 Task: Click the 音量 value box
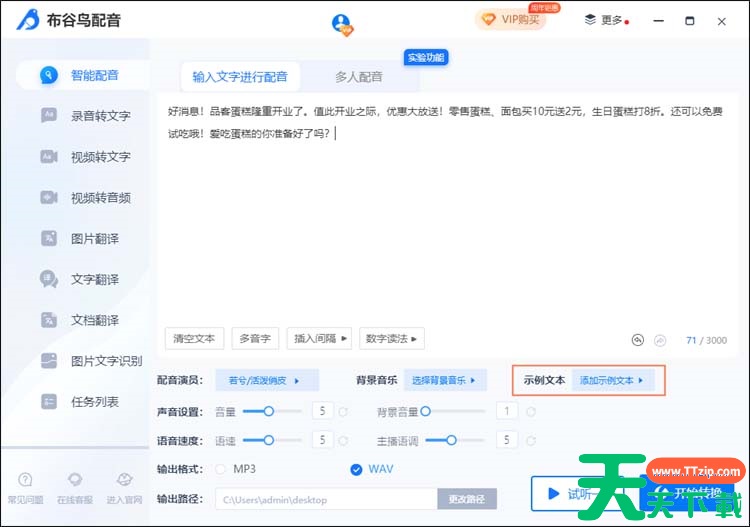[x=322, y=411]
